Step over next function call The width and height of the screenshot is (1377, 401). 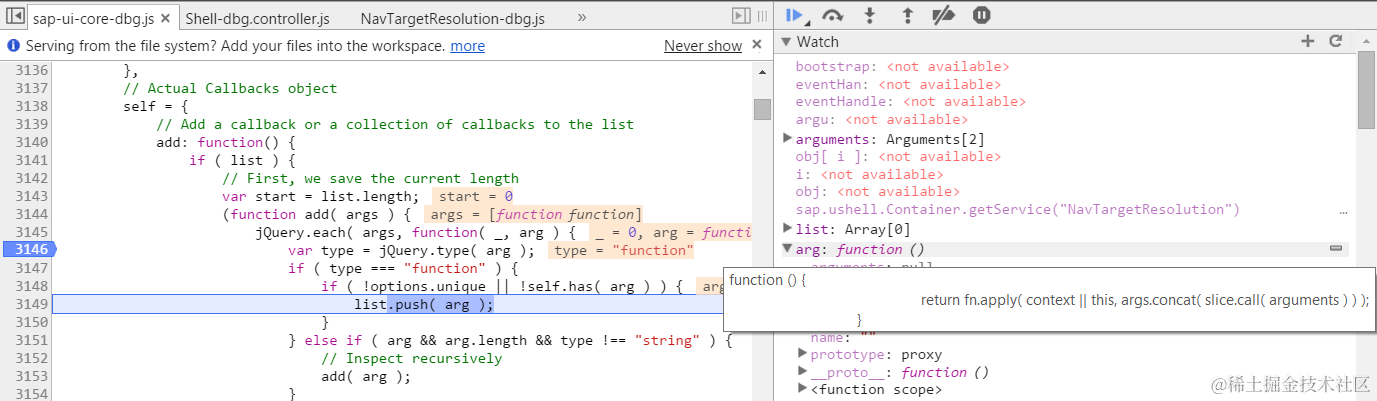click(x=832, y=15)
